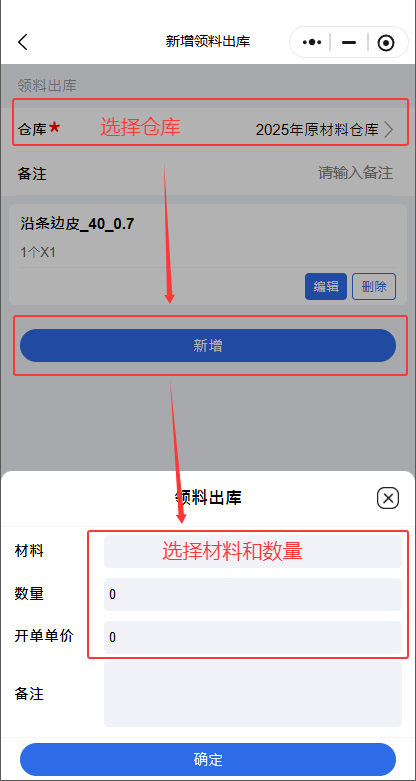Click the 编辑 button for 沿条边皮_40_0.7
Image resolution: width=416 pixels, height=781 pixels.
click(326, 286)
